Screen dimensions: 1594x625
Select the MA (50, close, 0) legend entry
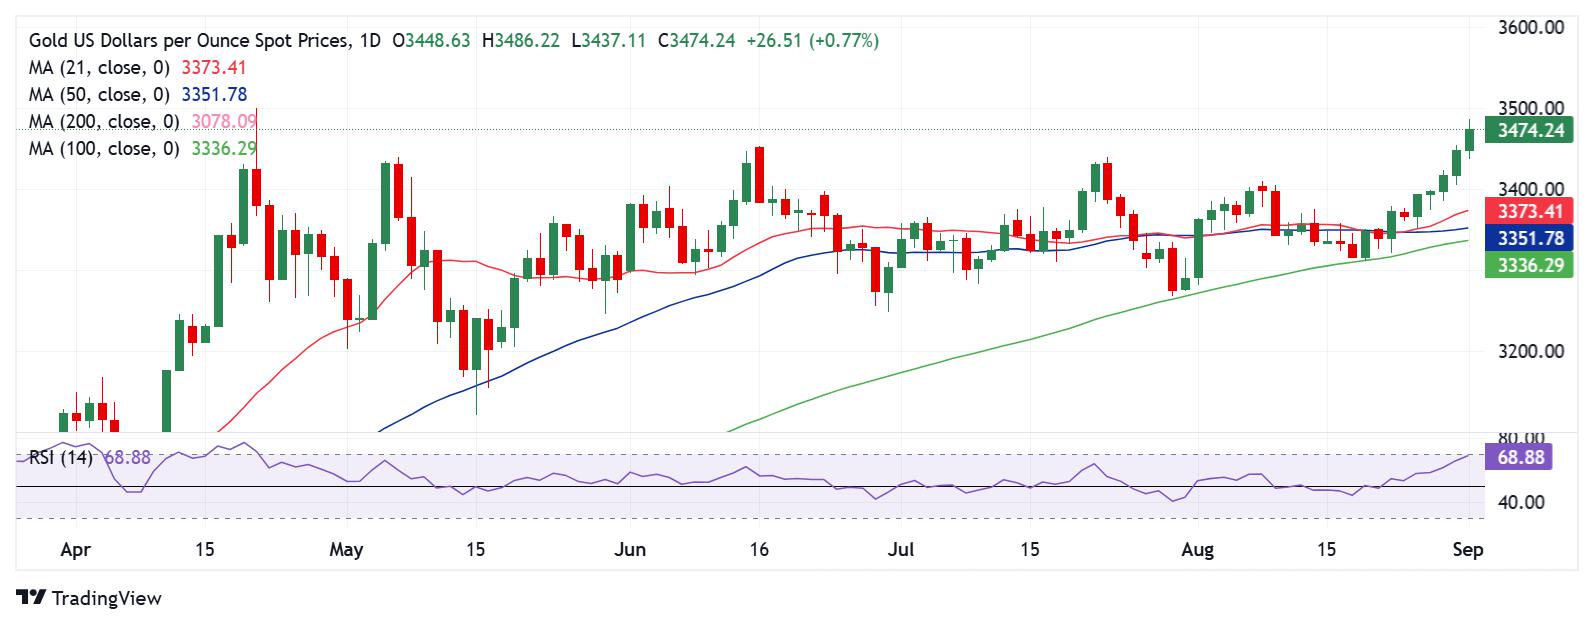(101, 95)
